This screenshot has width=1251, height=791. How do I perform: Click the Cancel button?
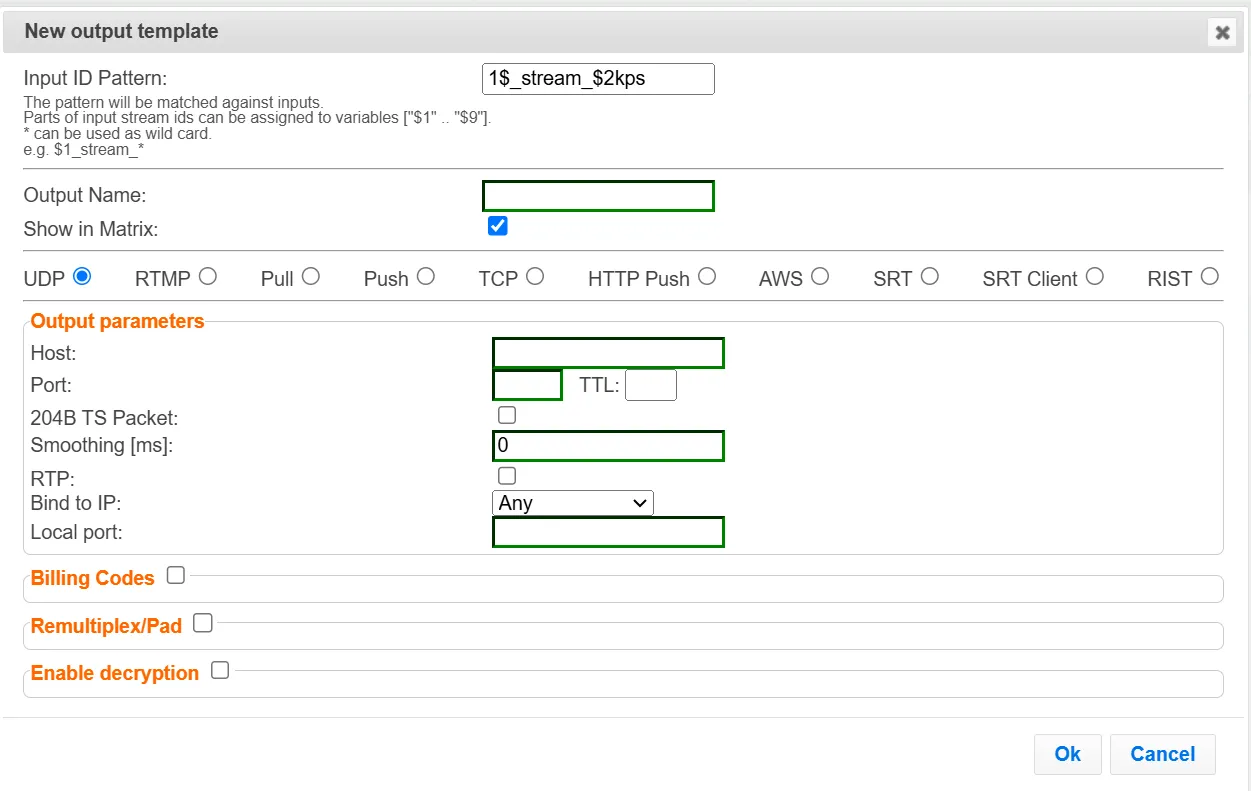[x=1163, y=754]
